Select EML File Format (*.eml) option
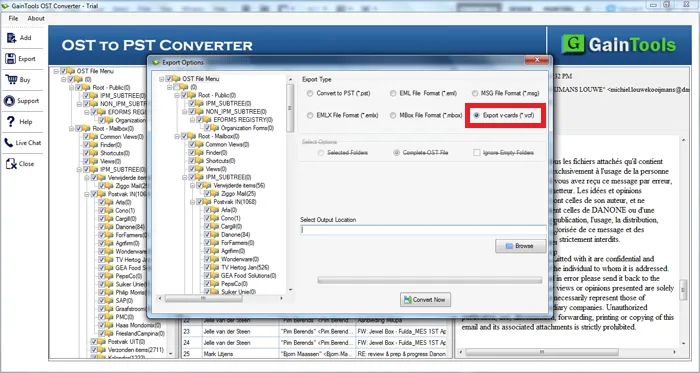Viewport: 700px width, 373px height. [393, 94]
